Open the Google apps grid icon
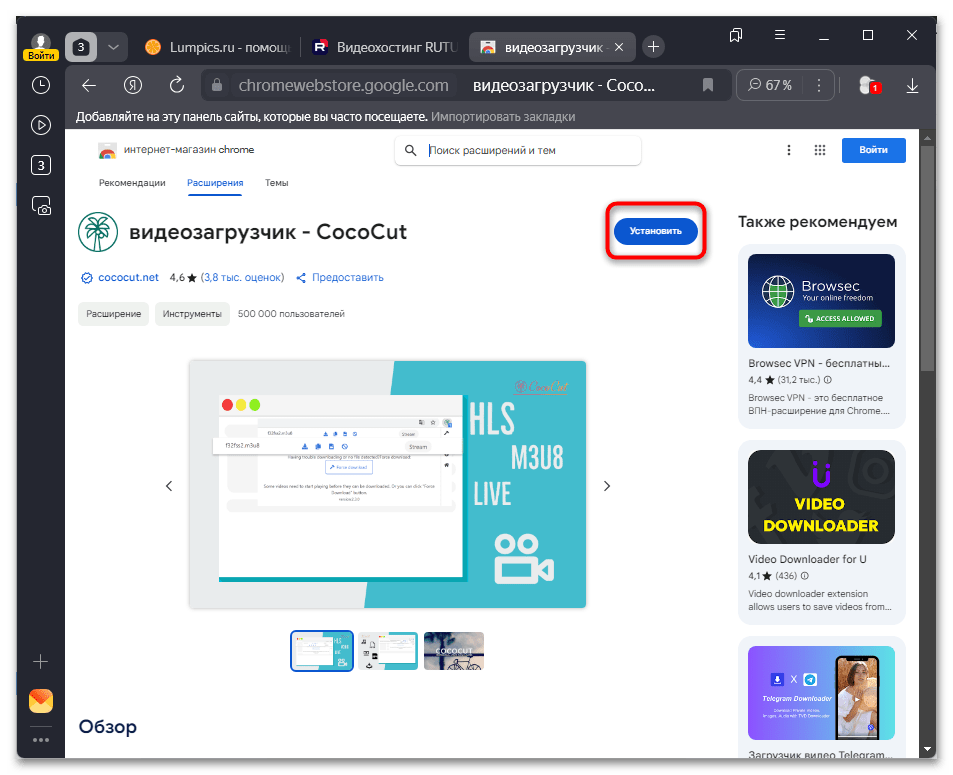This screenshot has width=953, height=775. 820,150
